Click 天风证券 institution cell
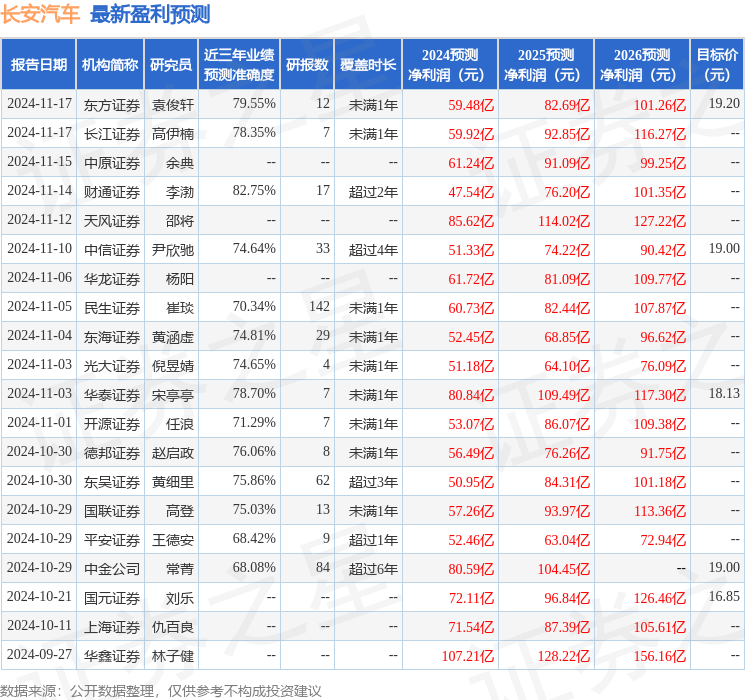Screen dimensions: 745x700 click(112, 221)
